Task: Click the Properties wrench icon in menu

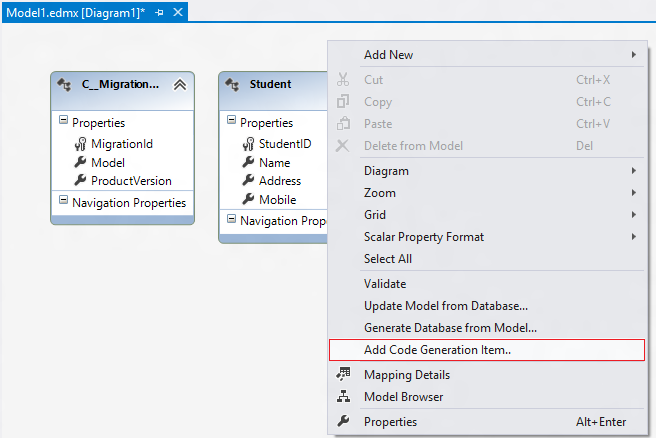Action: (343, 422)
